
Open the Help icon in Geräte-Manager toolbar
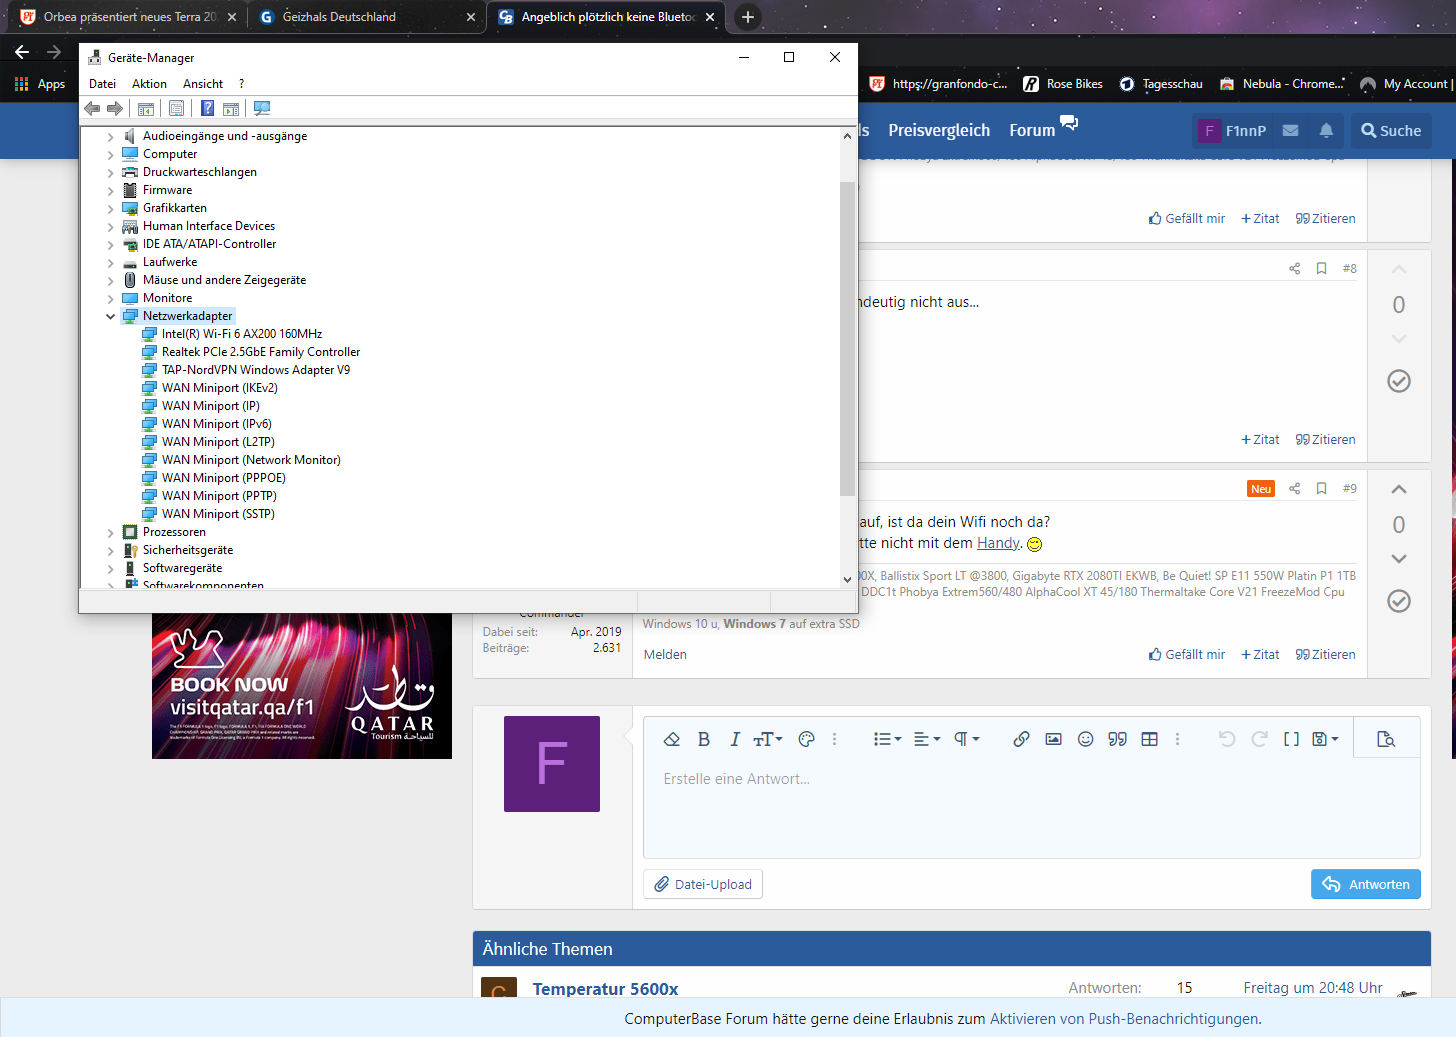coord(207,108)
